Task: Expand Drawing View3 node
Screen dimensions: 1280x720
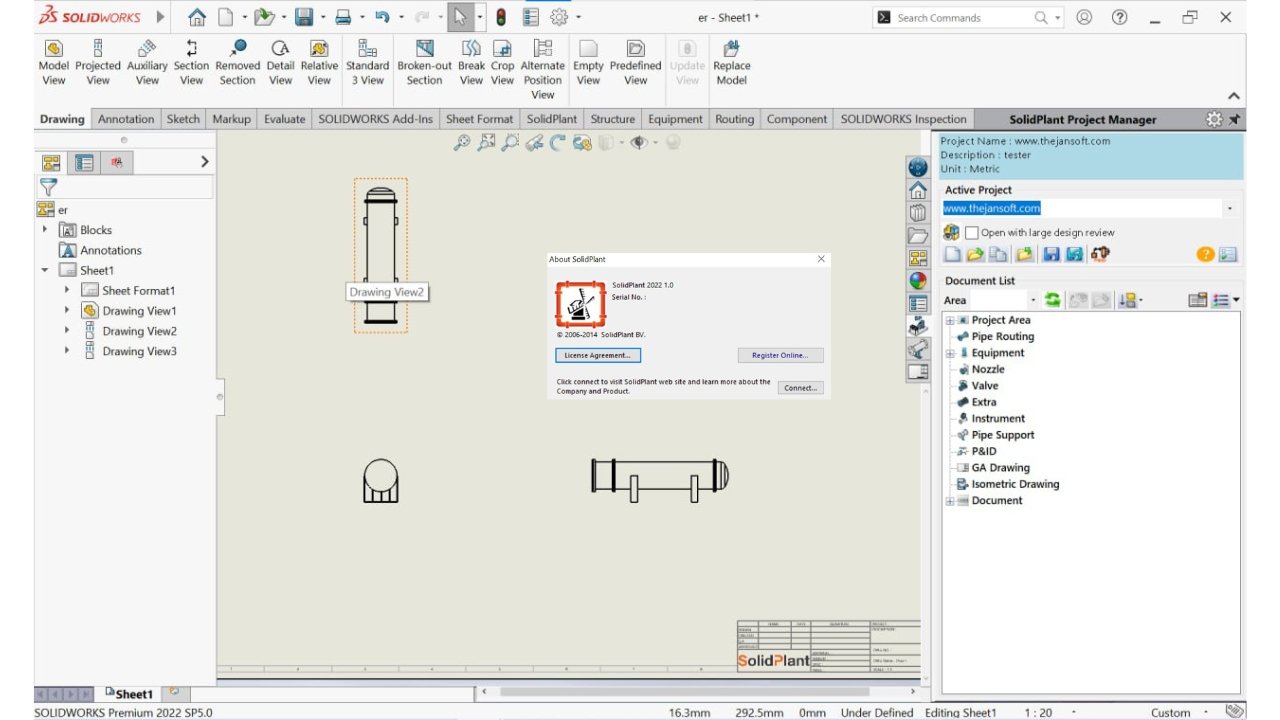Action: 67,351
